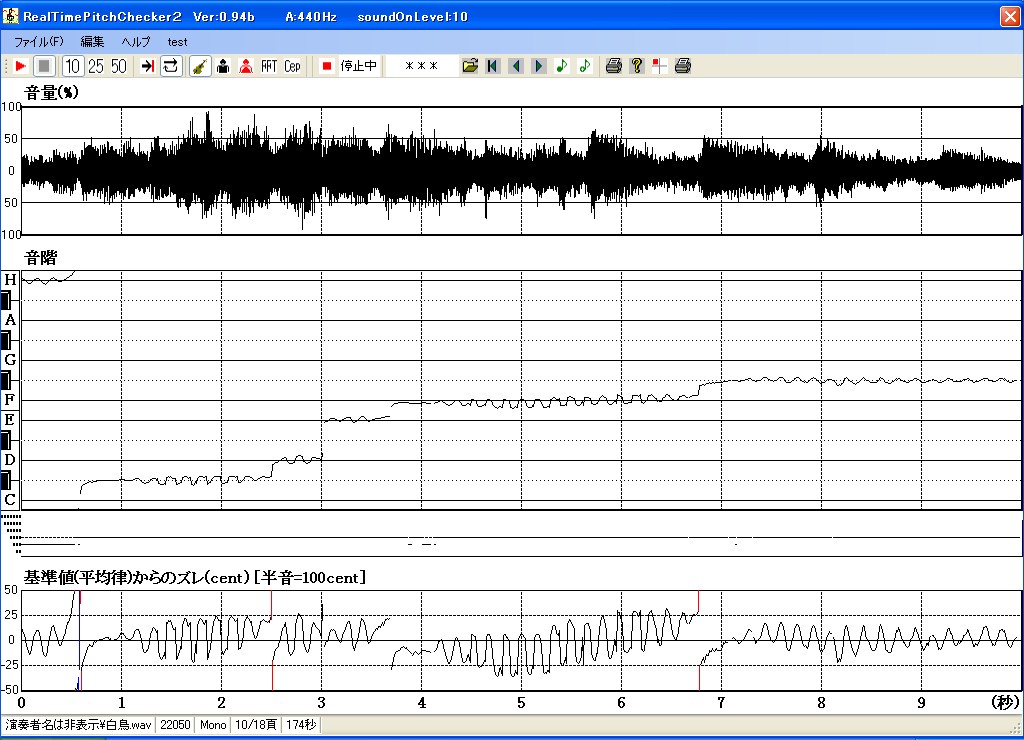Close the RealTimePitchChecker2 window
The image size is (1024, 740).
(1010, 16)
